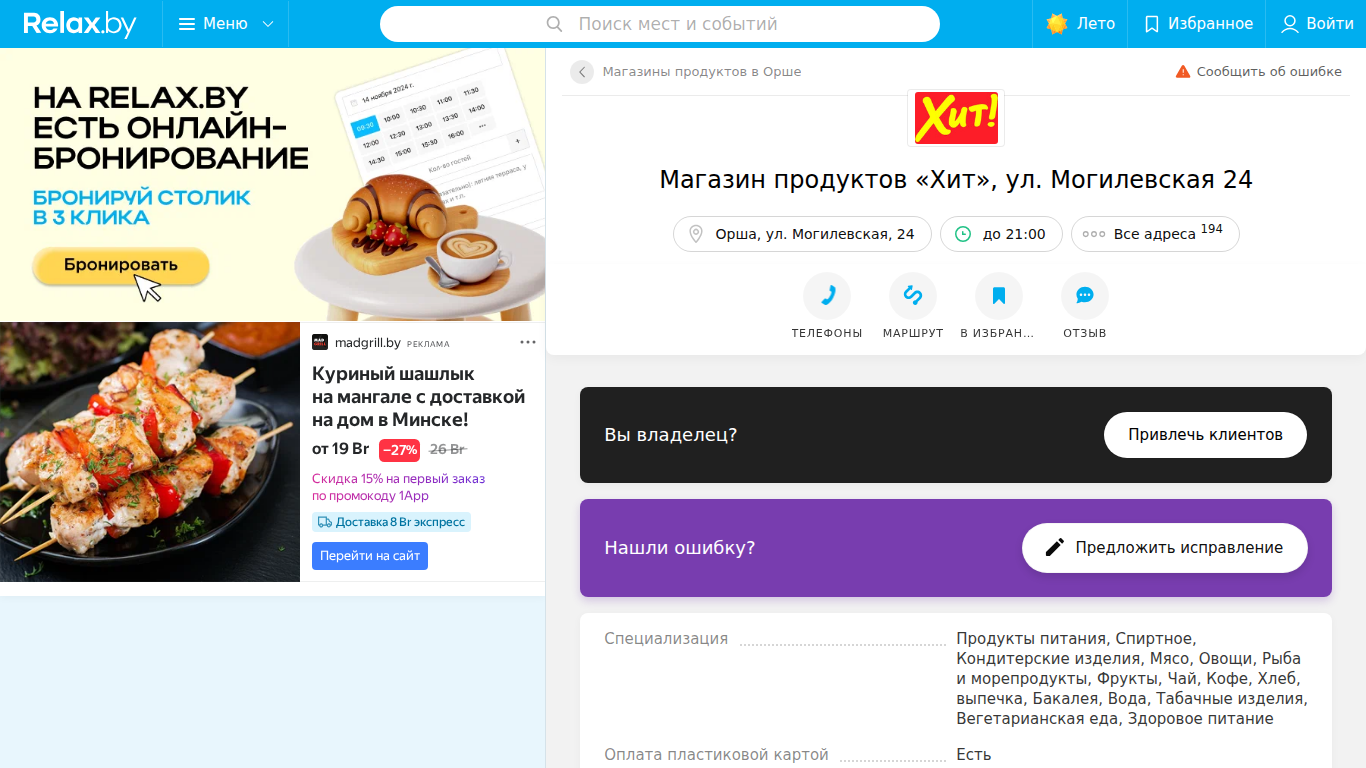1366x768 pixels.
Task: Click the location pin icon
Action: (696, 234)
